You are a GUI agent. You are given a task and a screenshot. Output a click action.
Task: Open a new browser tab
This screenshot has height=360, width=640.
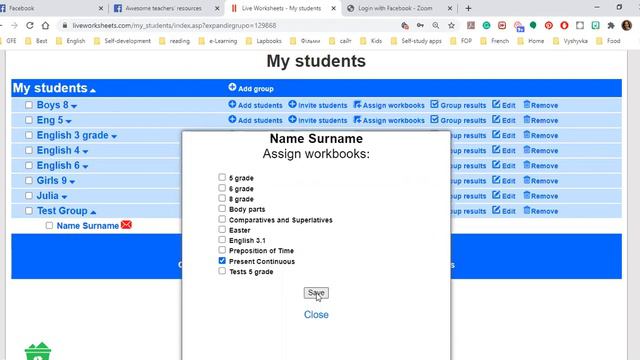pyautogui.click(x=468, y=8)
